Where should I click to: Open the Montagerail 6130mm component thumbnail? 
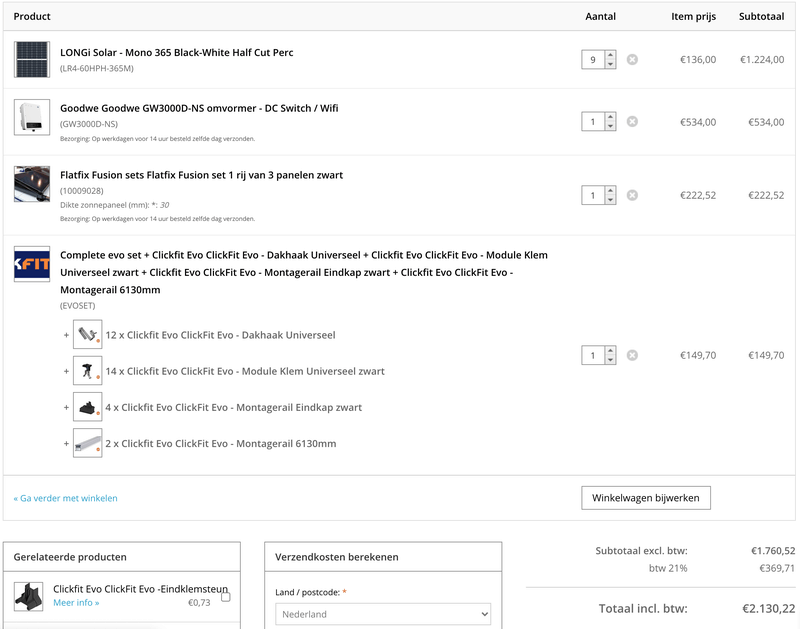pyautogui.click(x=88, y=443)
